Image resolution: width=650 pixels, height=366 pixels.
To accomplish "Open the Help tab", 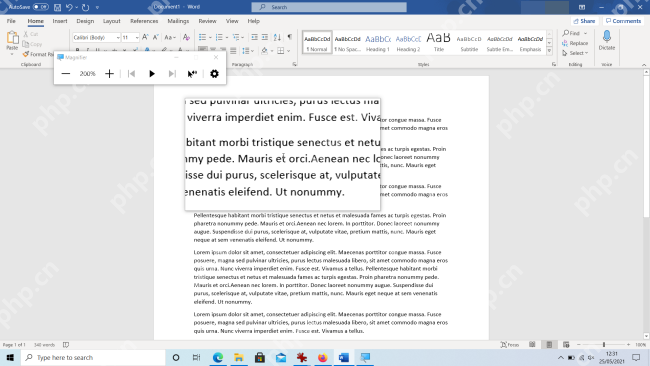I will click(253, 21).
